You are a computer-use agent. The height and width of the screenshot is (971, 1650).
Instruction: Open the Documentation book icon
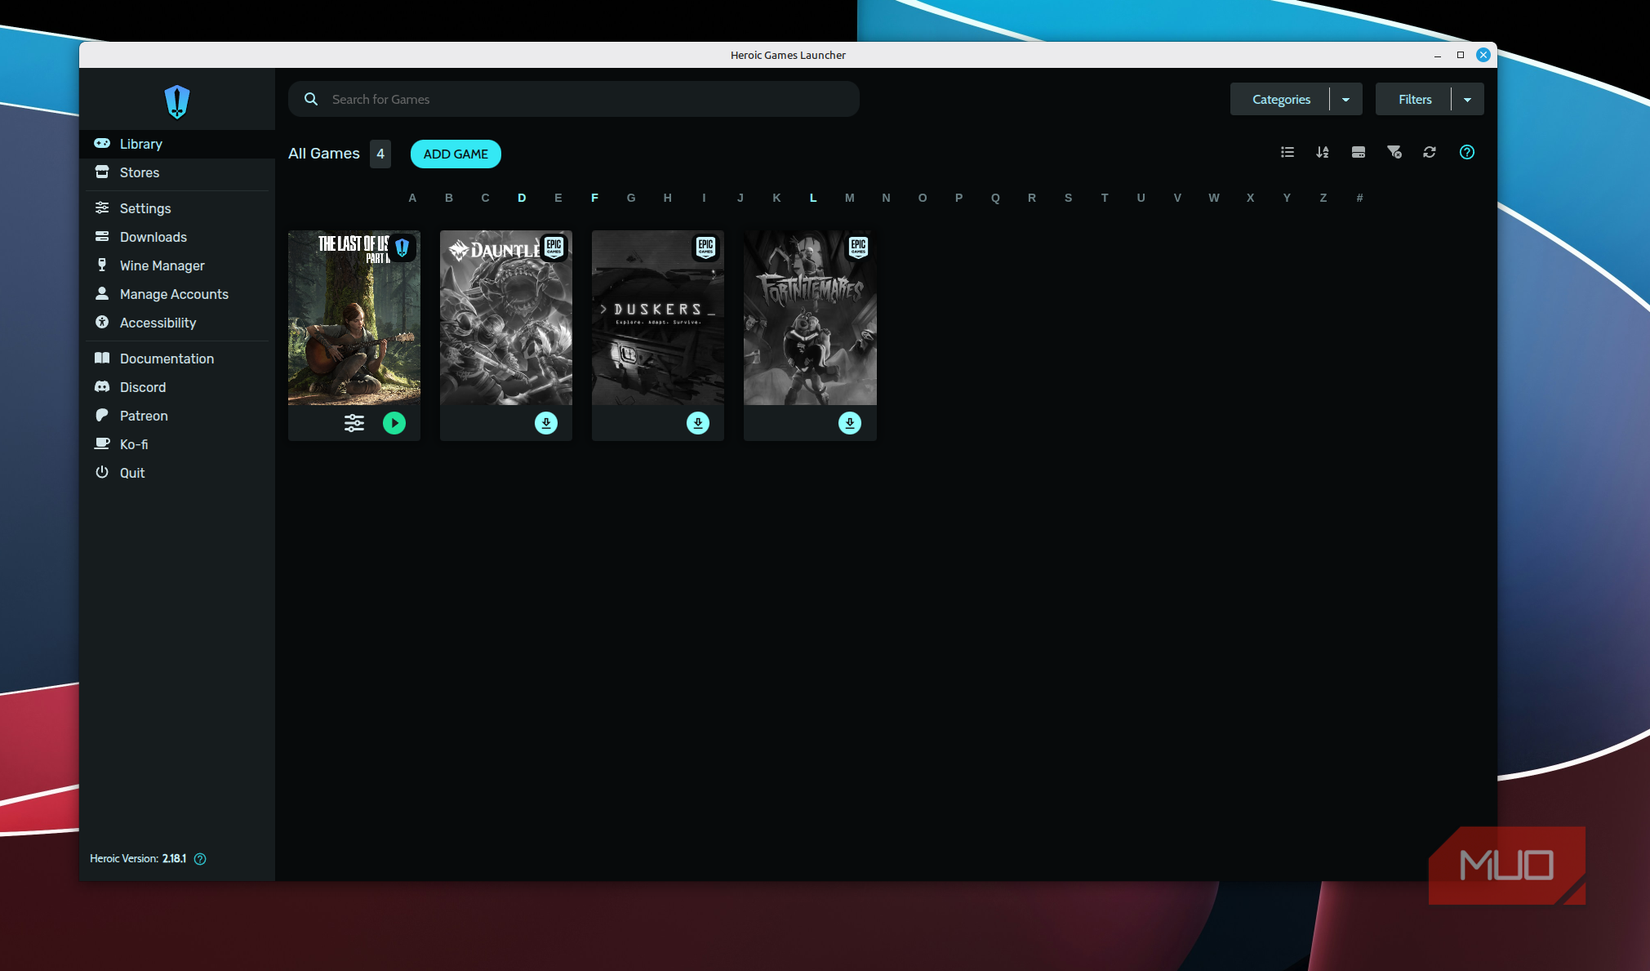click(x=102, y=358)
